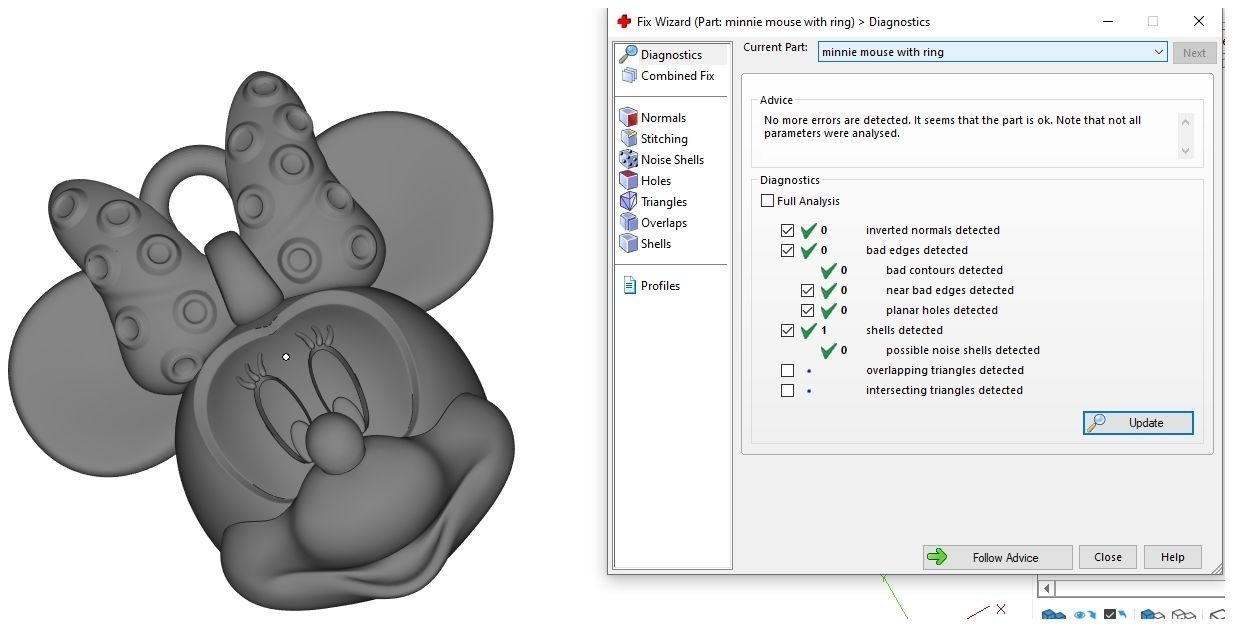Go to the Stitching fix page
The height and width of the screenshot is (627, 1235).
pos(653,139)
